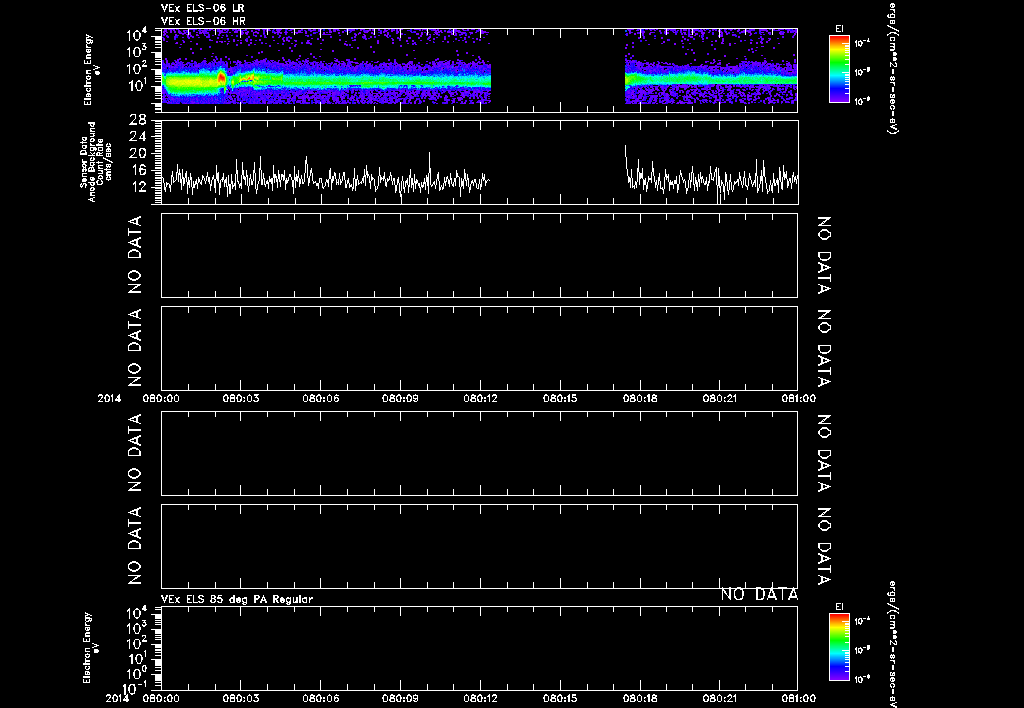This screenshot has height=708, width=1024.
Task: Click the '080:06' label on the middle time axis
Action: (321, 398)
